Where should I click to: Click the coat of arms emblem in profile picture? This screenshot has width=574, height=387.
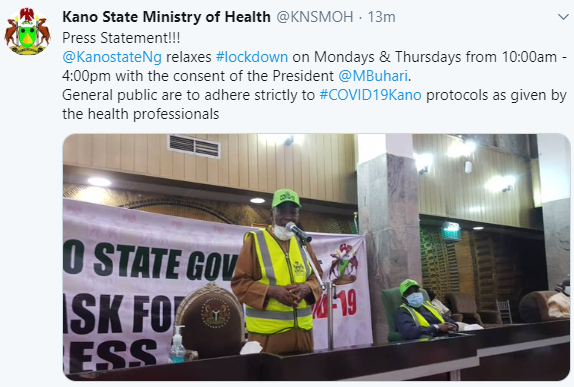pyautogui.click(x=27, y=31)
